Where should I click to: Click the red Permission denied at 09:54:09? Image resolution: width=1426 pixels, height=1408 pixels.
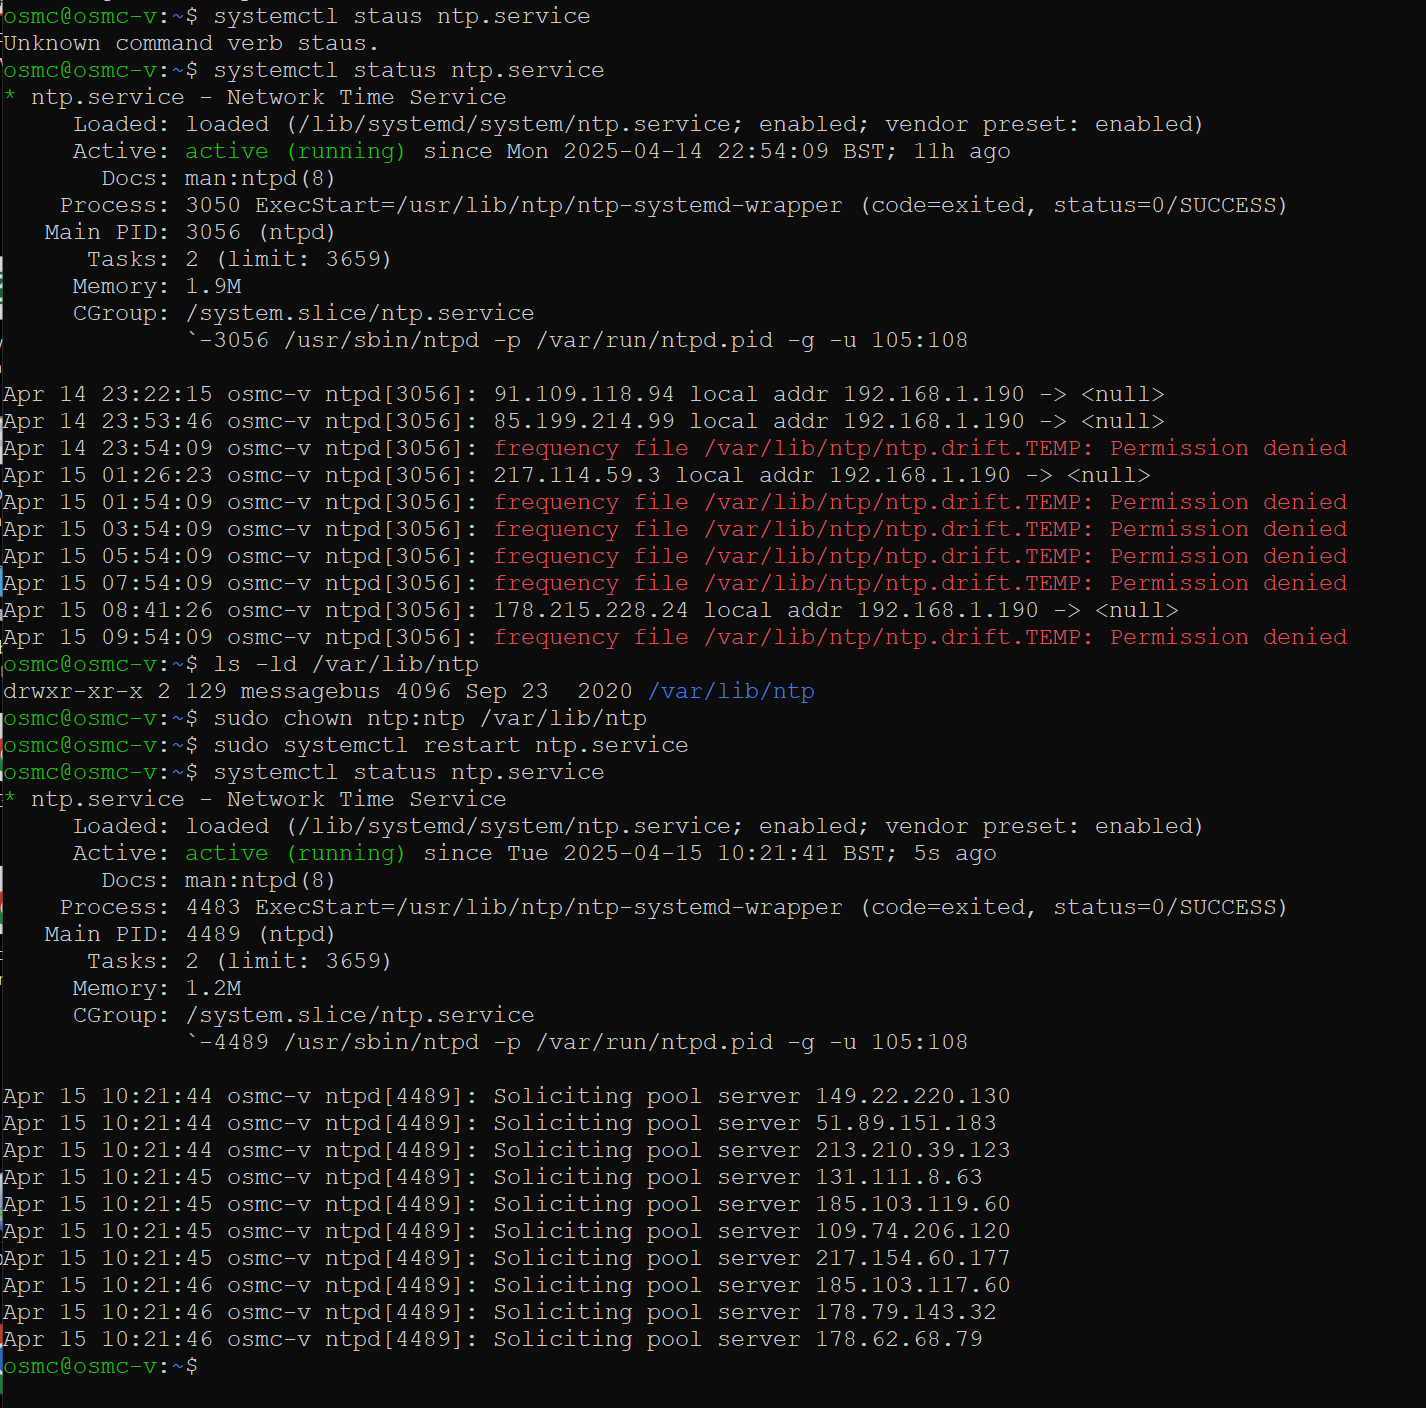click(1228, 637)
